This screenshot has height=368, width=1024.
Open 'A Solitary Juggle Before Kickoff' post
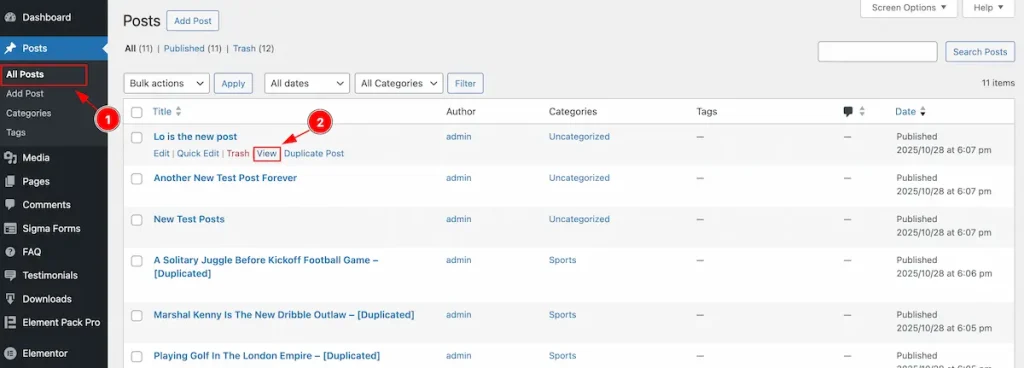point(266,267)
